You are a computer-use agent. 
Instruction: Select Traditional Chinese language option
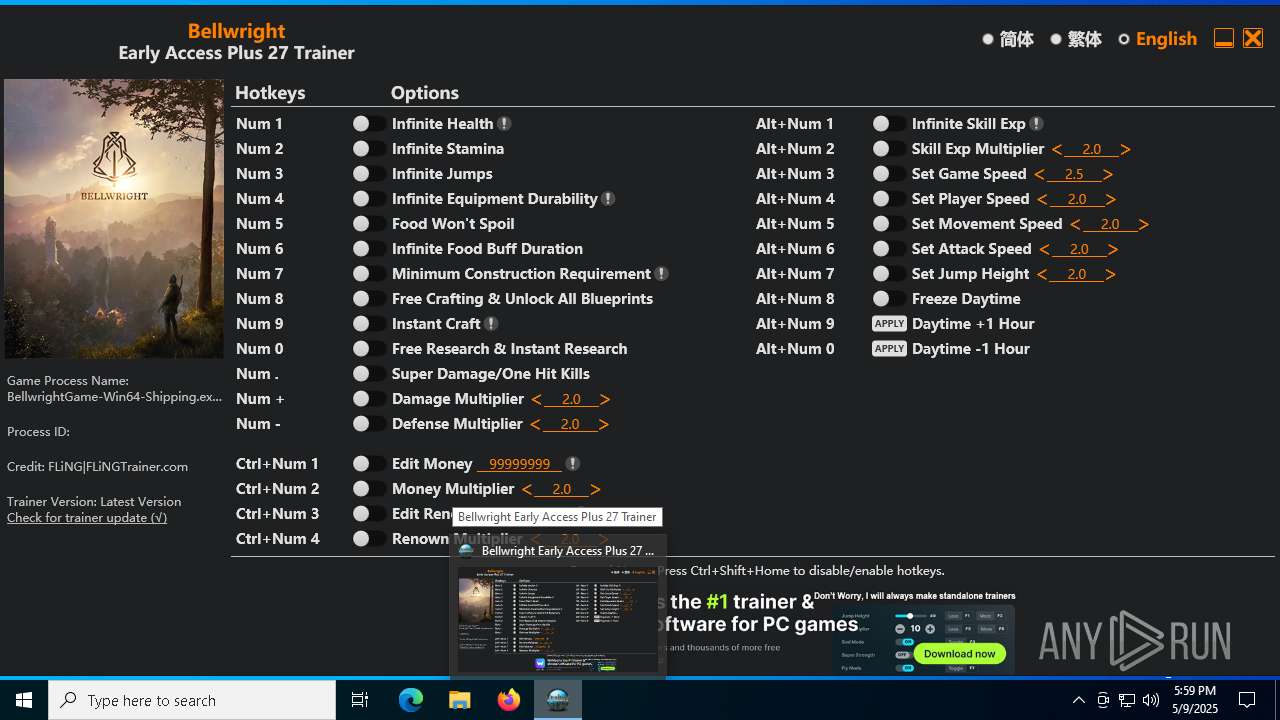pyautogui.click(x=1075, y=39)
